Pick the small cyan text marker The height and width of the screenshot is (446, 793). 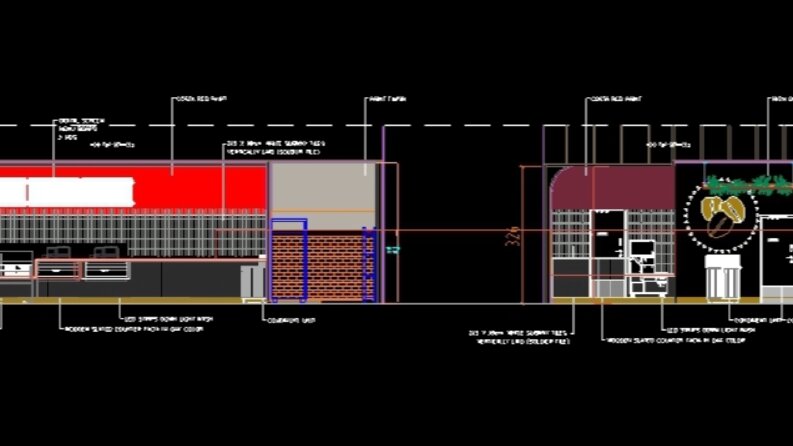(x=393, y=249)
